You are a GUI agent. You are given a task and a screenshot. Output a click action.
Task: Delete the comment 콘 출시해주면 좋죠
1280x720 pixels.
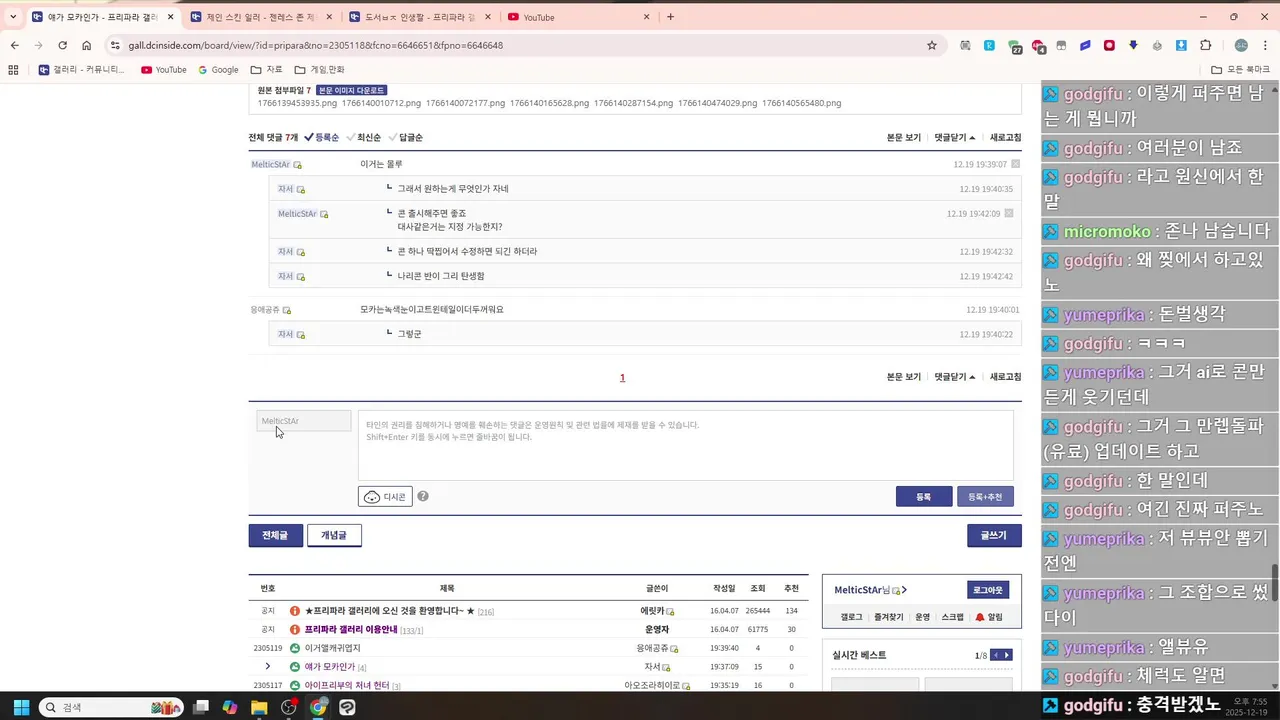(1009, 213)
